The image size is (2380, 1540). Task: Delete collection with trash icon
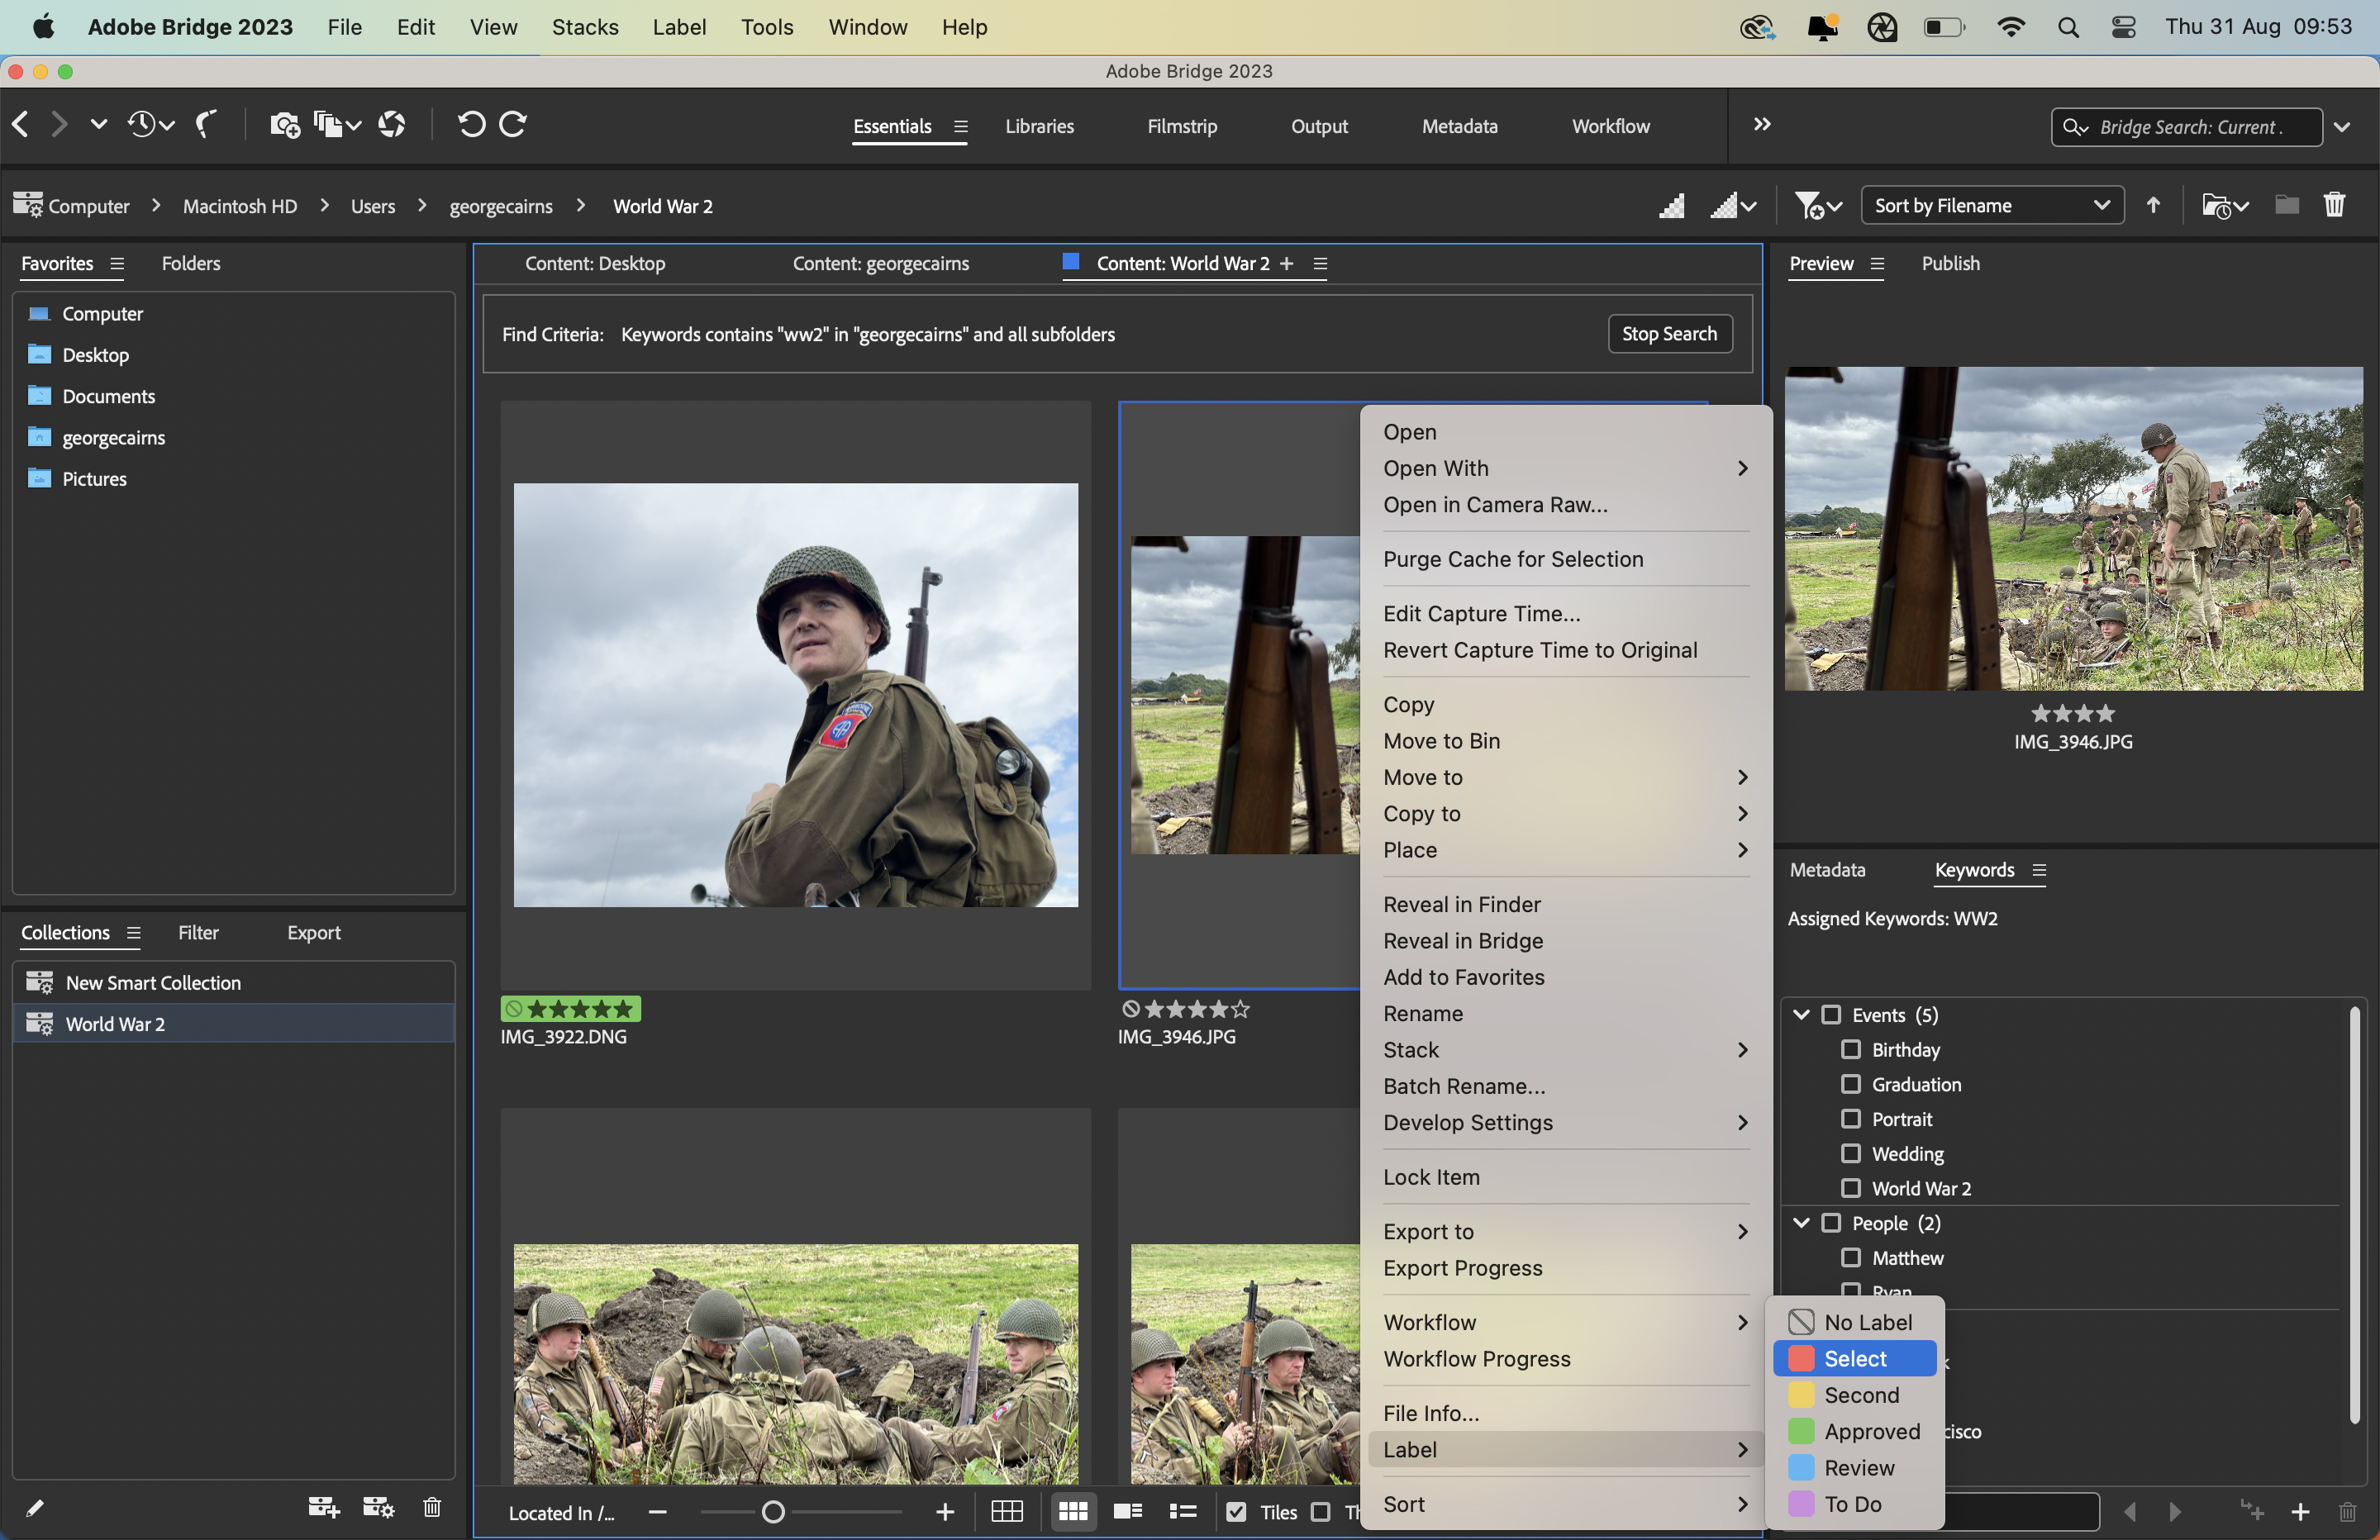pyautogui.click(x=432, y=1507)
